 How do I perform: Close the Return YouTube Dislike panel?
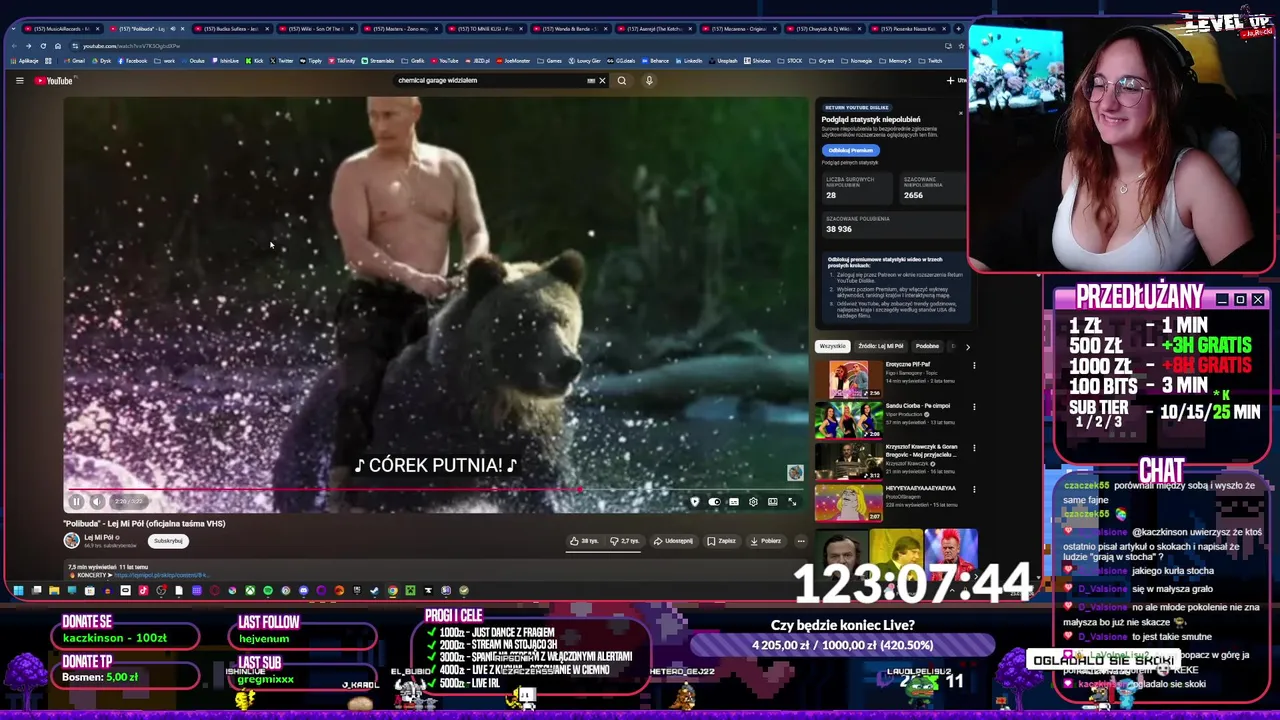(961, 112)
